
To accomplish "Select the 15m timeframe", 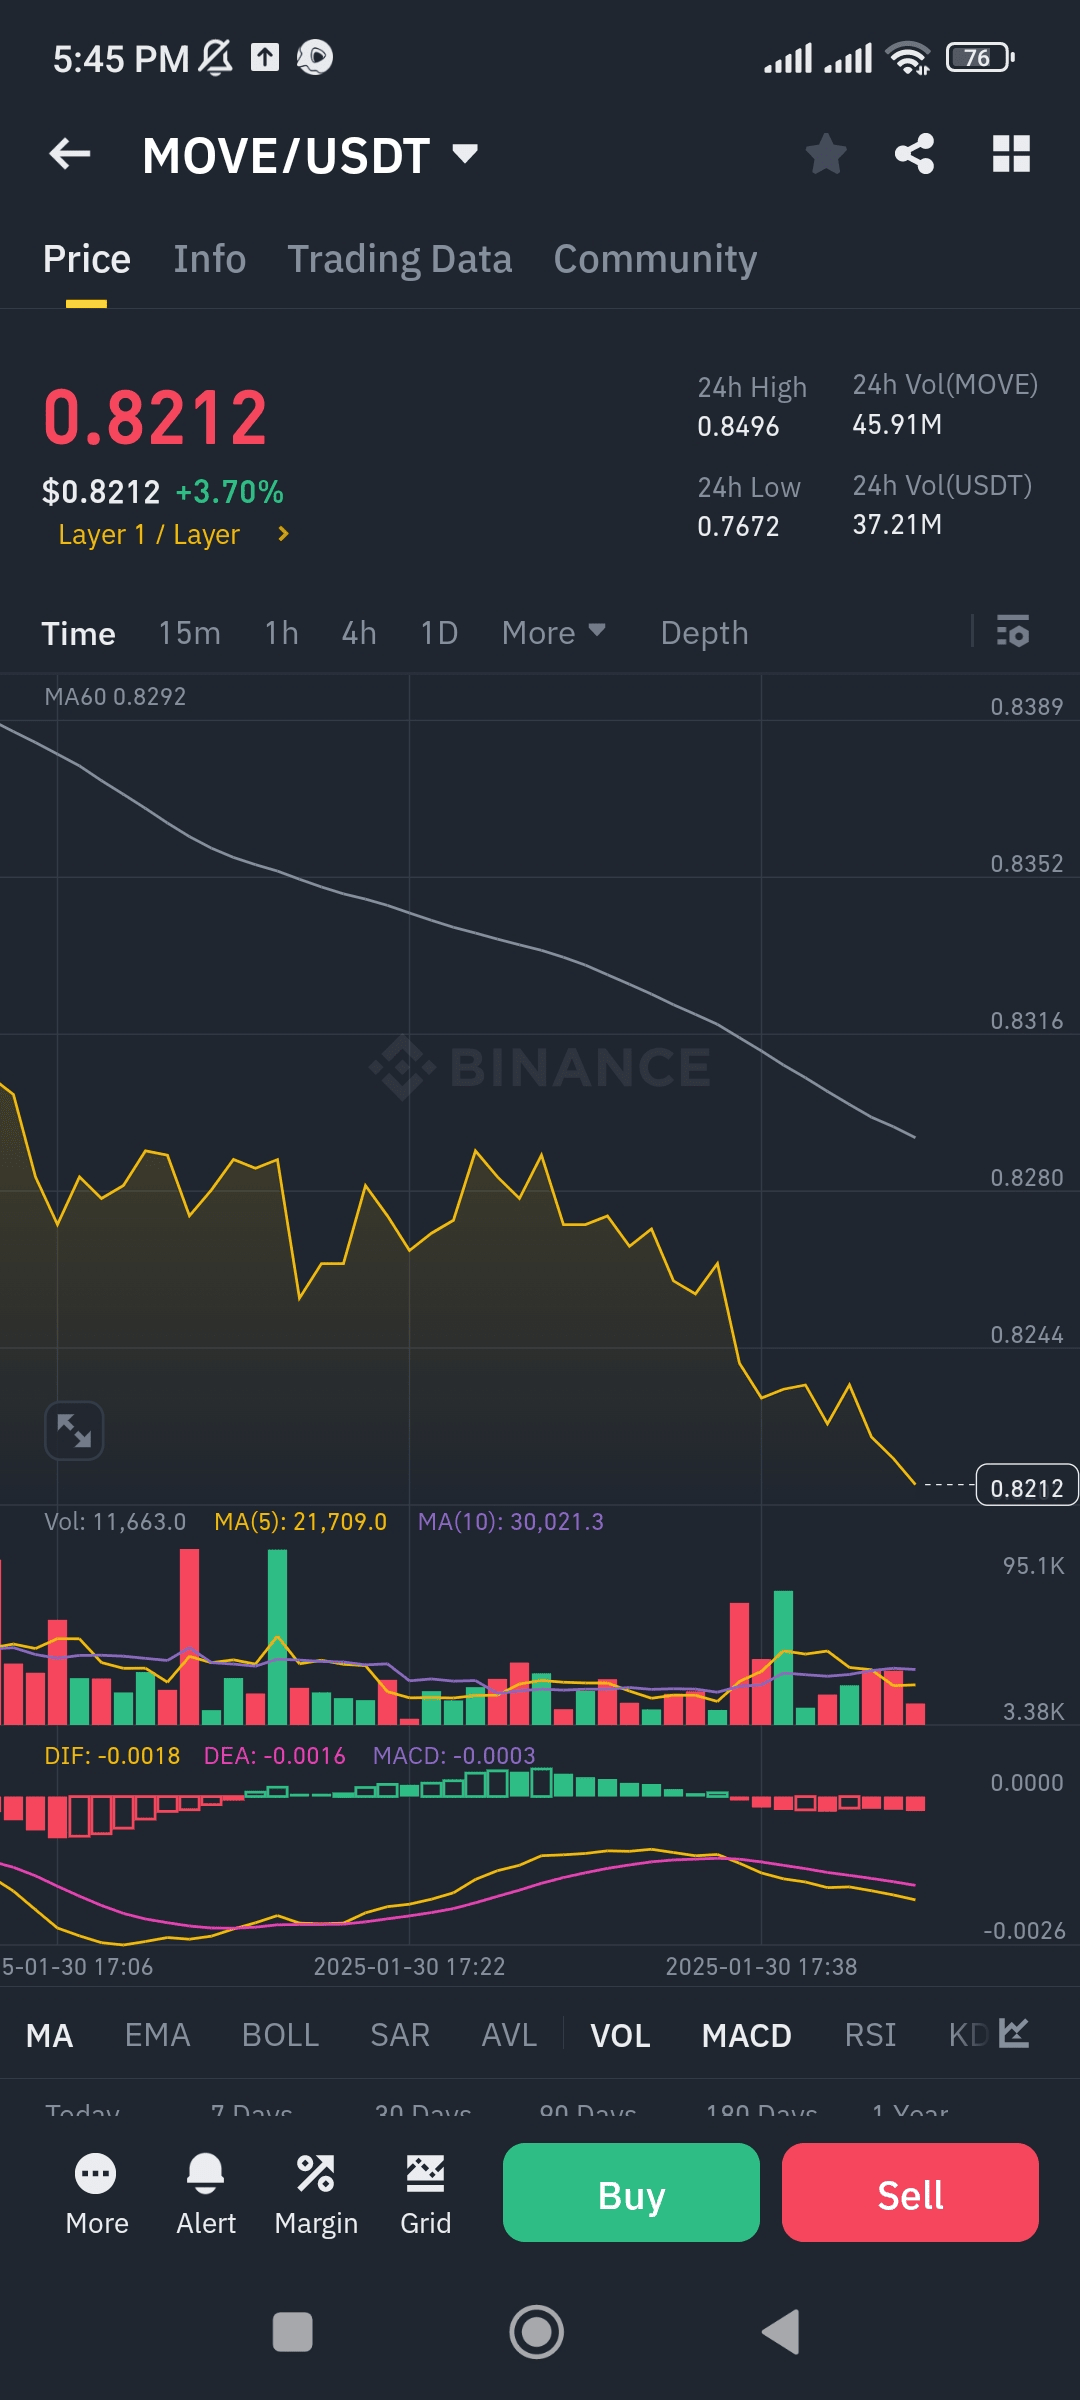I will click(x=189, y=632).
